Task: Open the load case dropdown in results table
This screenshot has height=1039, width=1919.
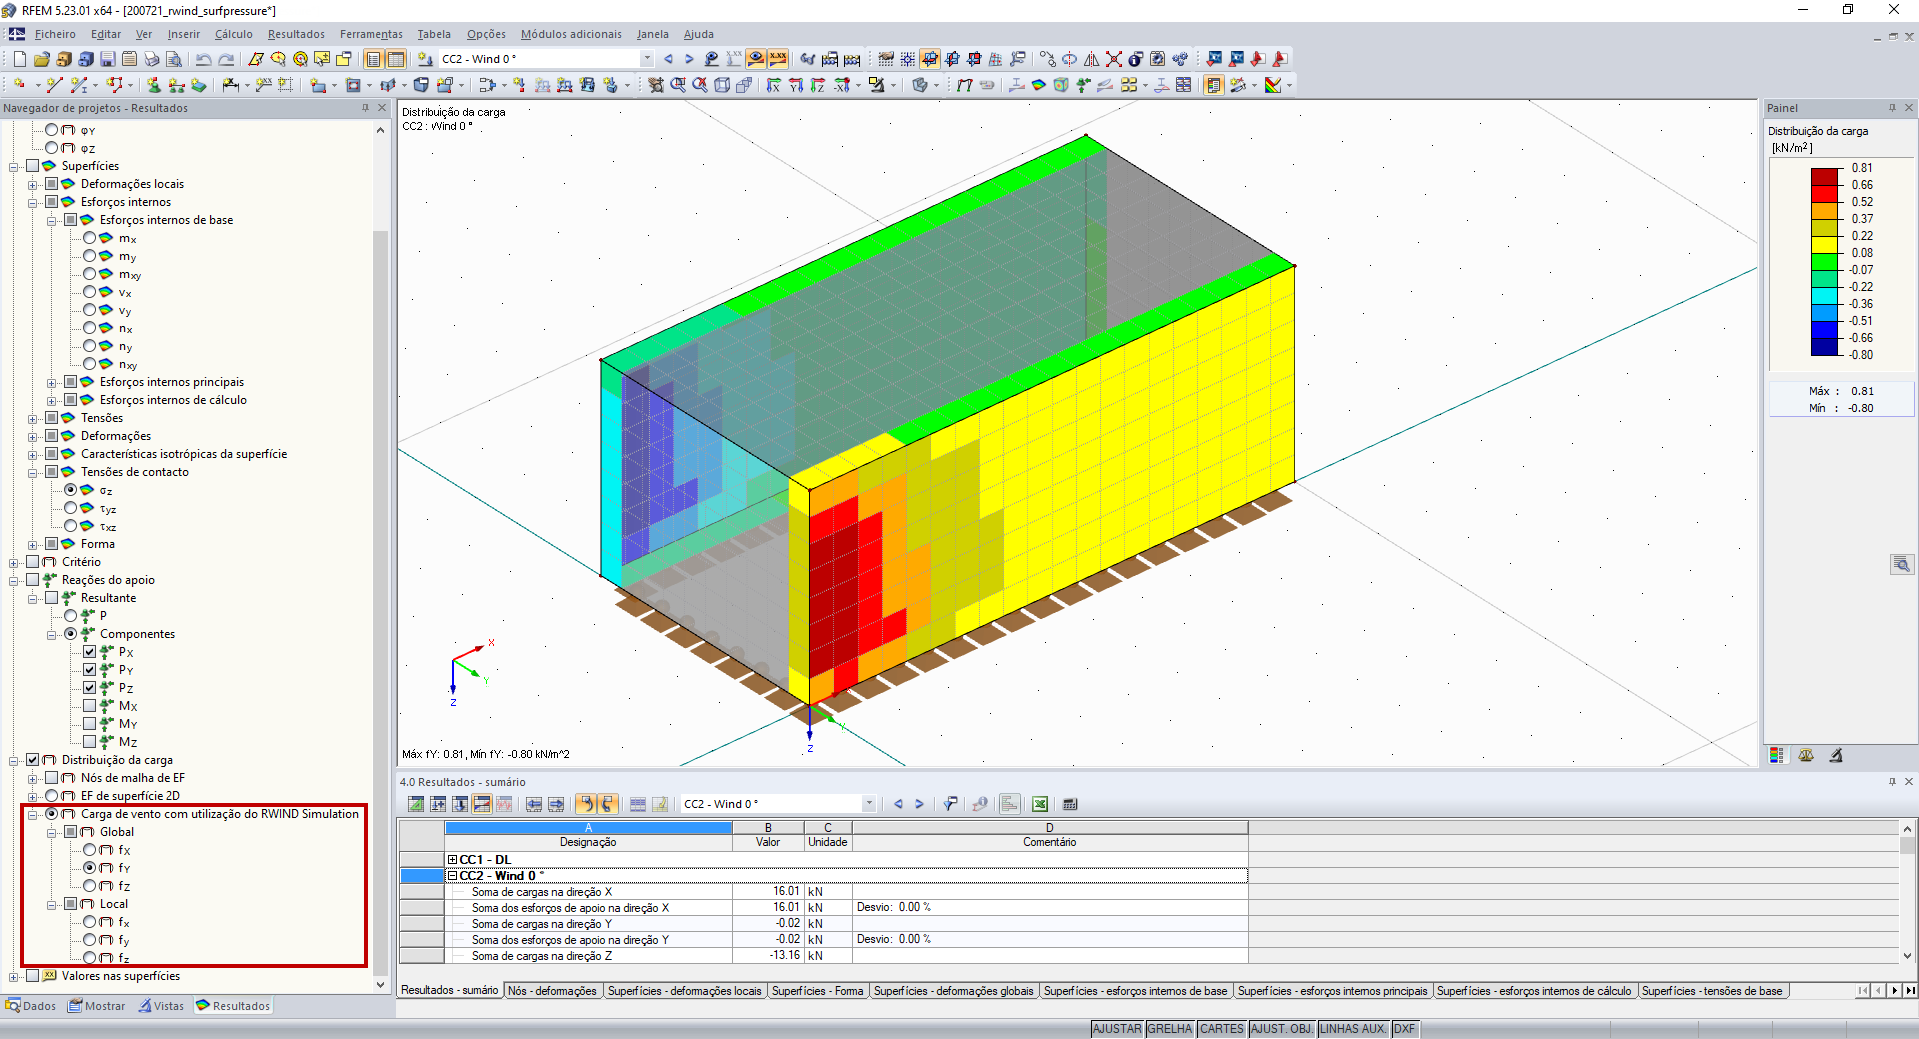Action: coord(869,804)
